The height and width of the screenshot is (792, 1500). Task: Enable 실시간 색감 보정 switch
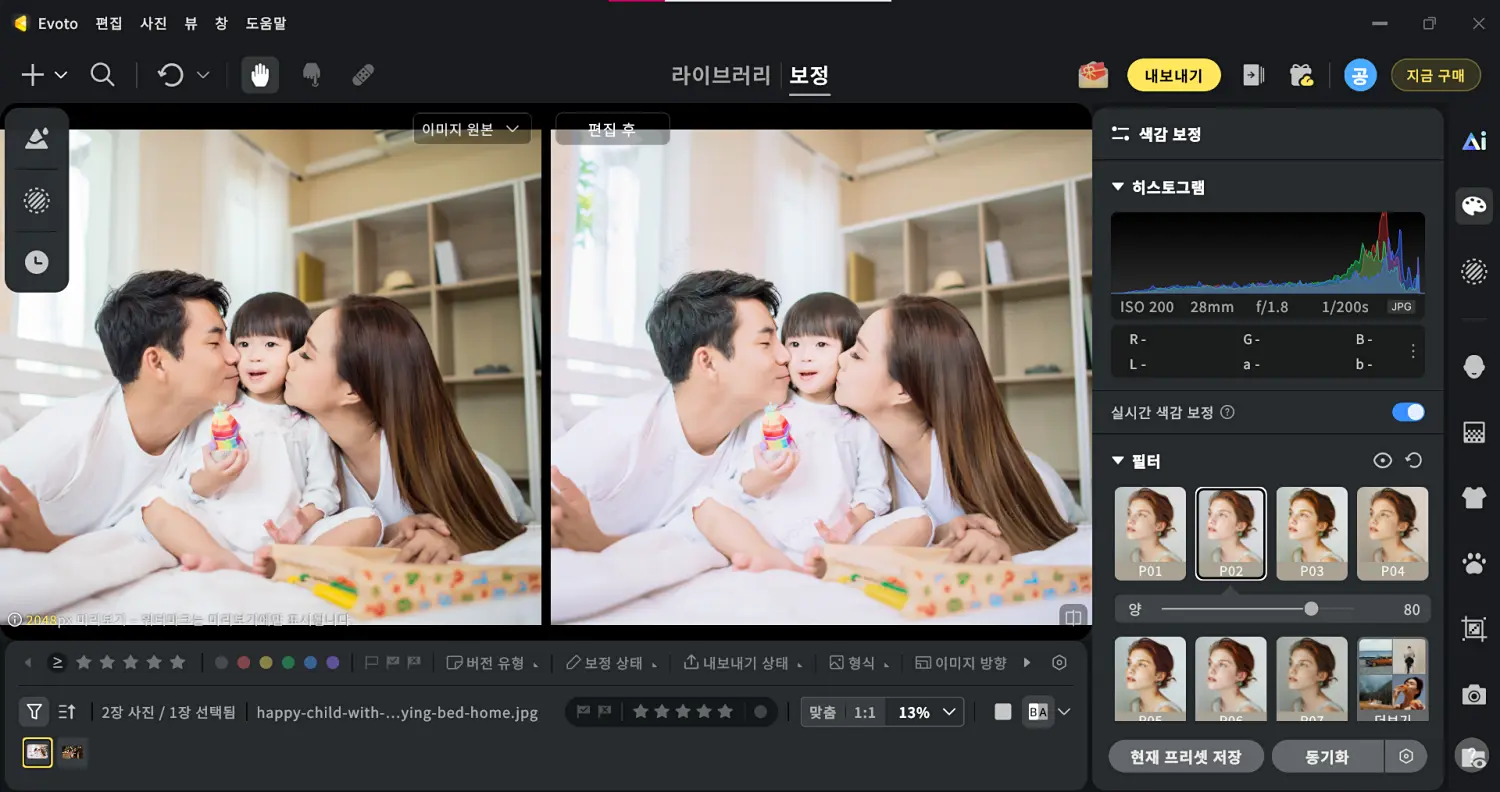[1408, 412]
